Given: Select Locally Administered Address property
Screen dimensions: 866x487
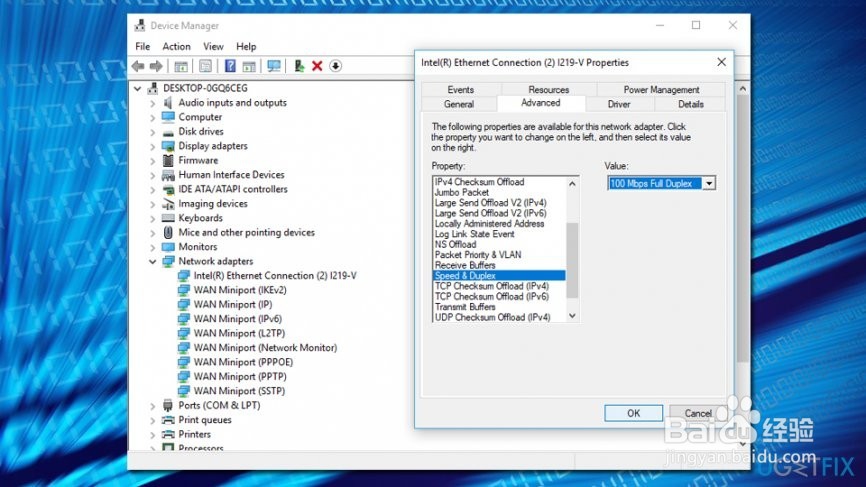Looking at the screenshot, I should click(x=489, y=224).
